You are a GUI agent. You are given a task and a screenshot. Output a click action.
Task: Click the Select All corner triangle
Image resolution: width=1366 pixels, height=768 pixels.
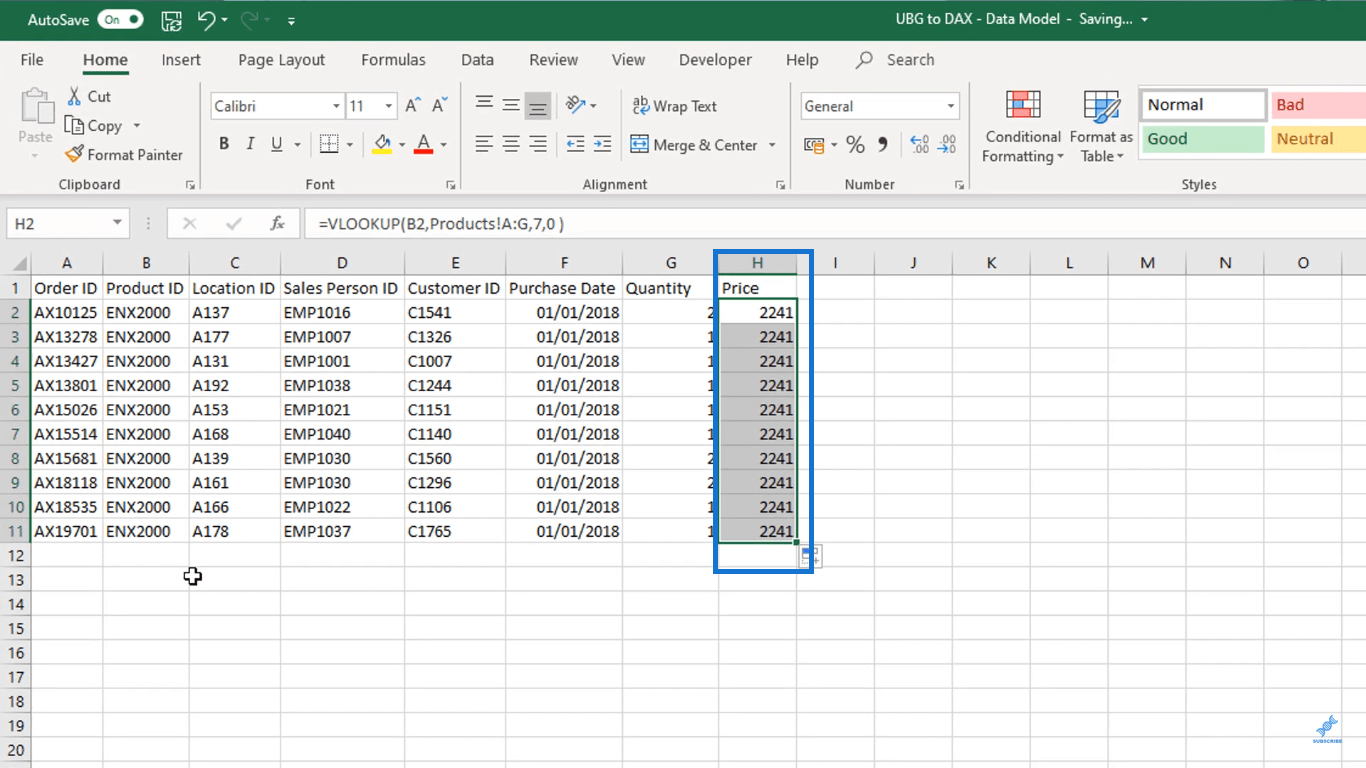[x=19, y=264]
